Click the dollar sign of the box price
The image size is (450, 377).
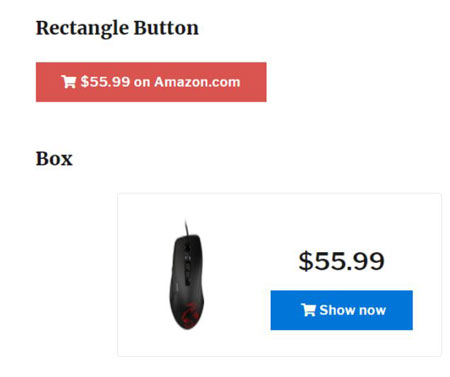[x=306, y=261]
